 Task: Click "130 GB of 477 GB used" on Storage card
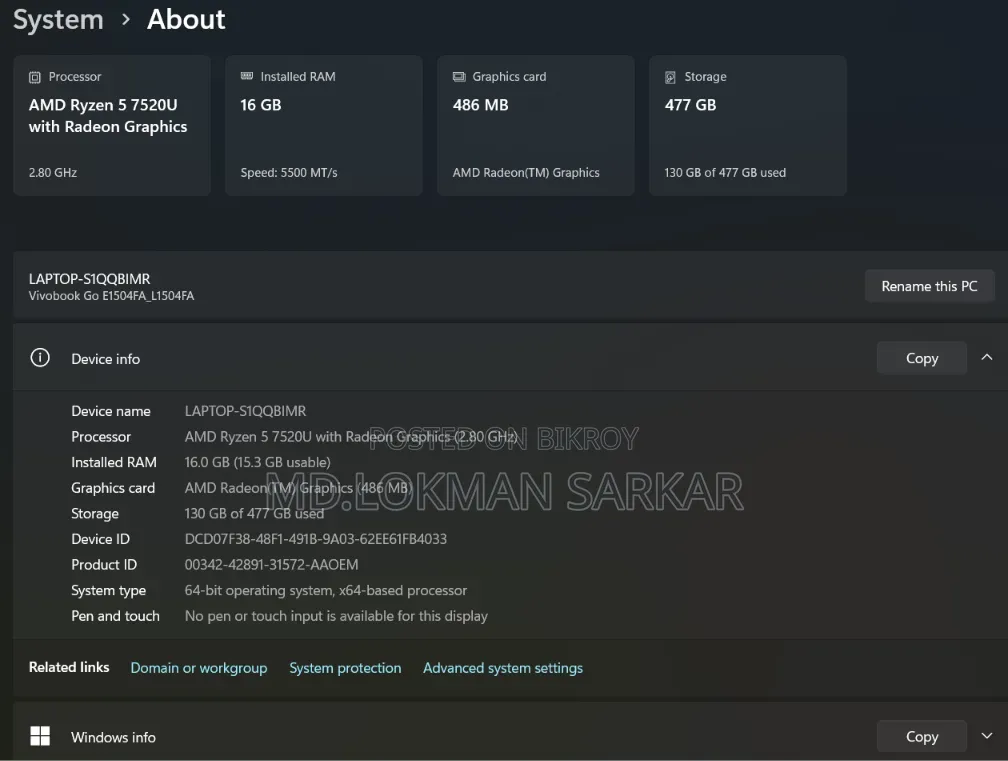coord(725,172)
